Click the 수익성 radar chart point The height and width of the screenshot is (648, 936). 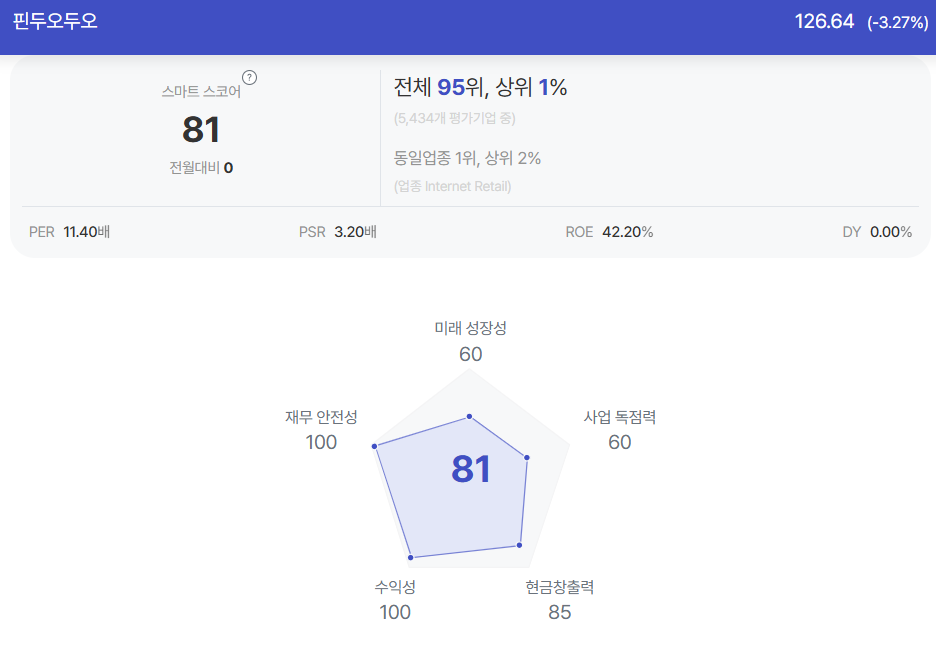point(411,557)
